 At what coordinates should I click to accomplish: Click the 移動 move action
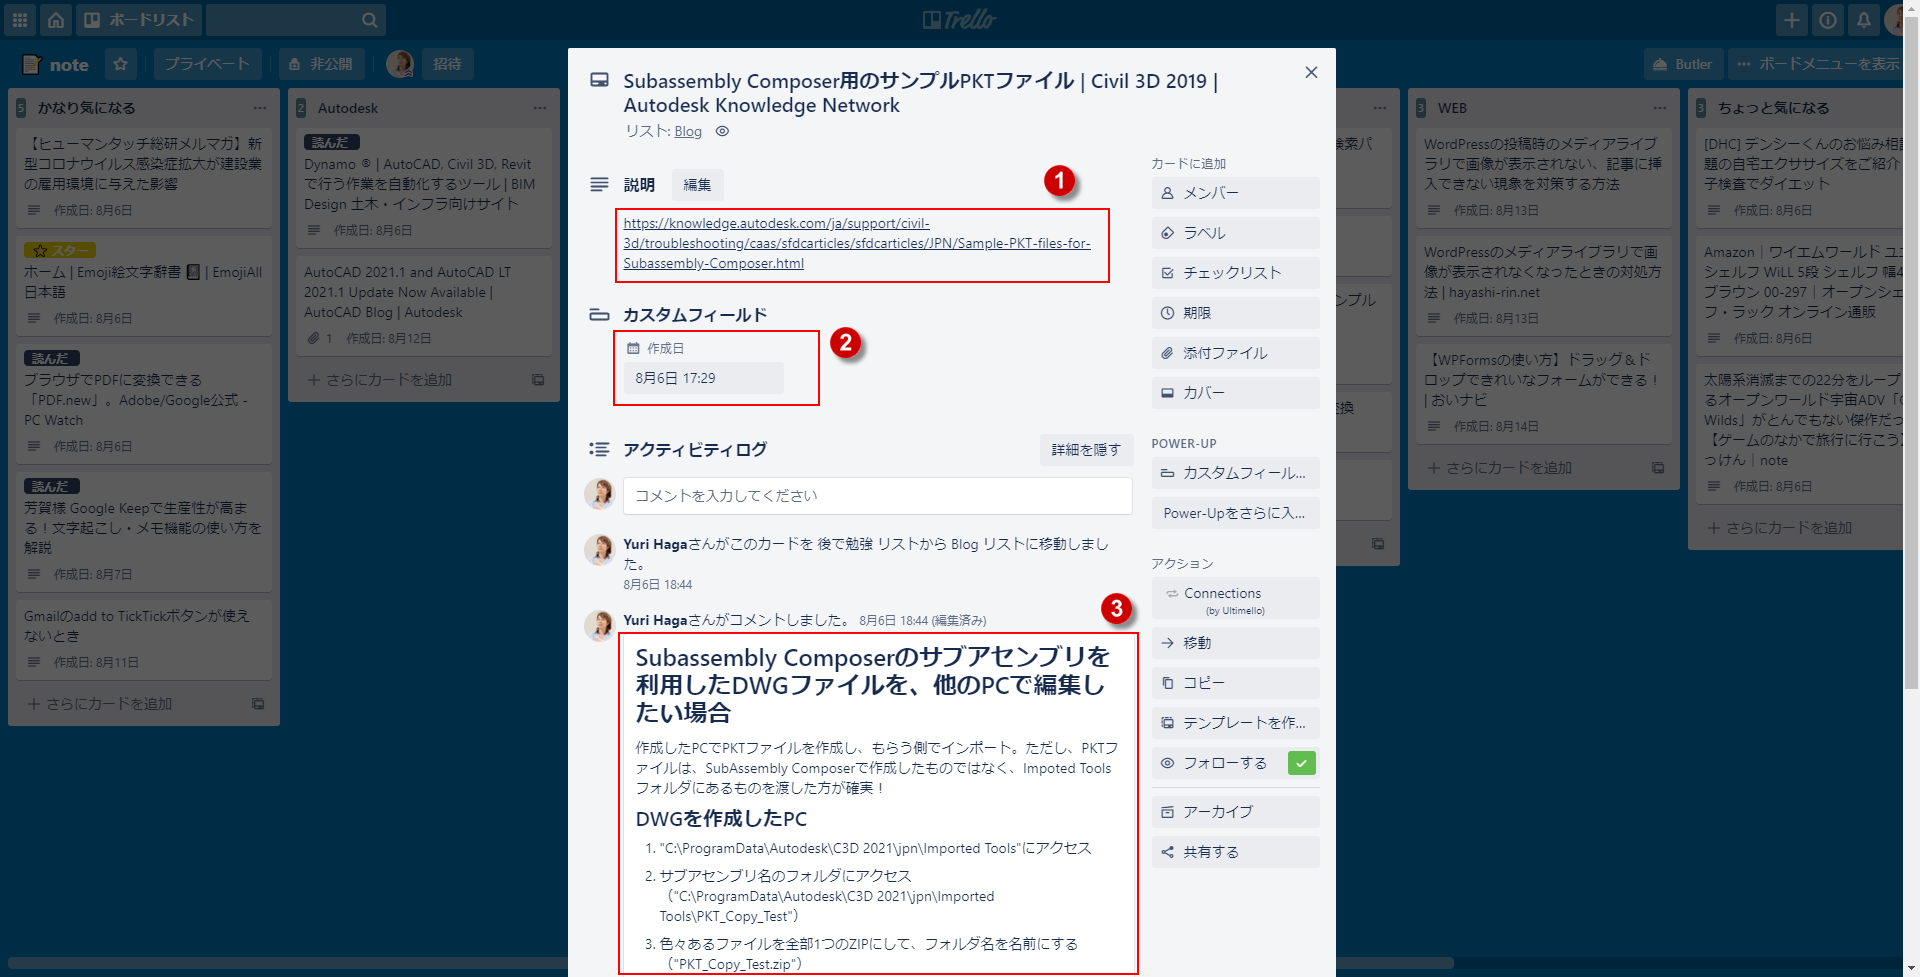pos(1235,643)
